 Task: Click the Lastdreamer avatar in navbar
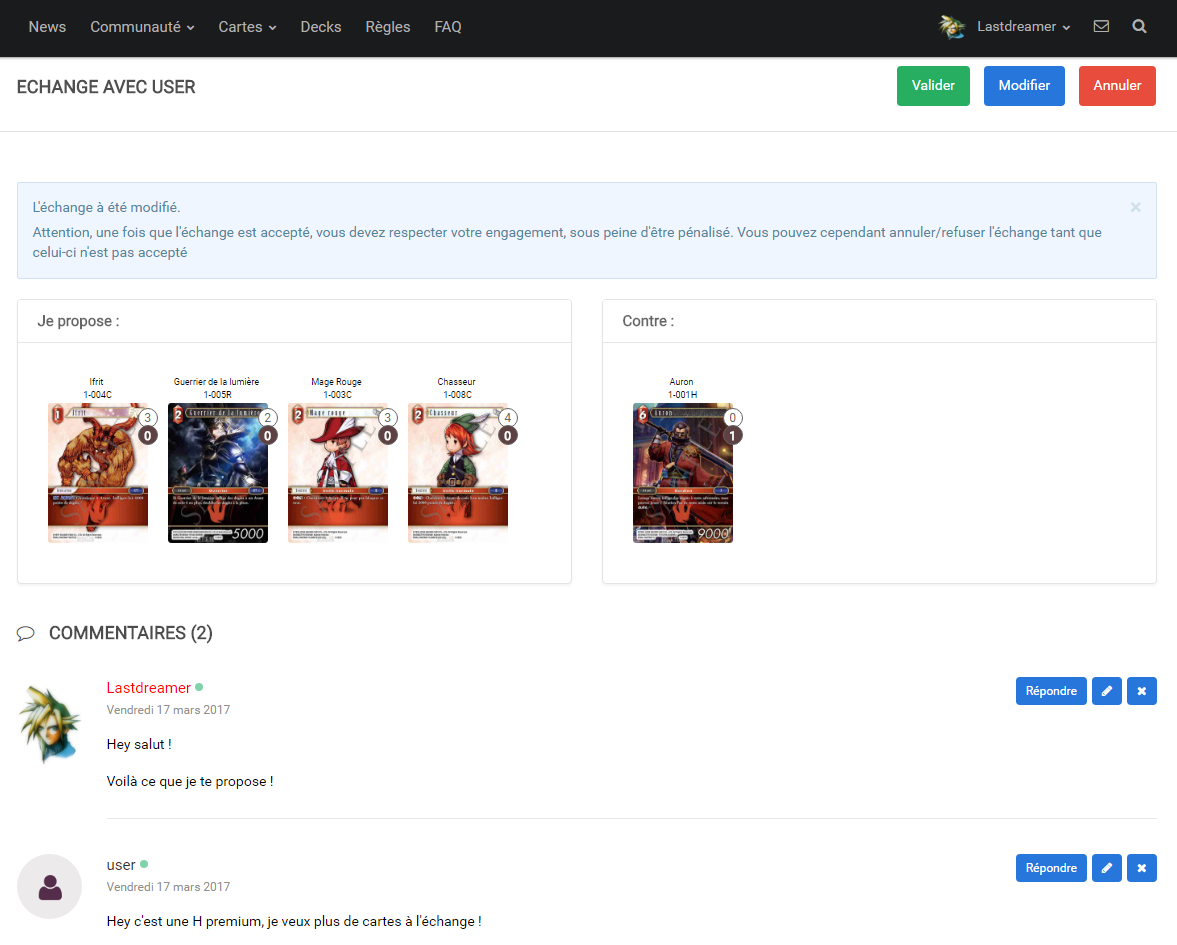click(x=952, y=27)
